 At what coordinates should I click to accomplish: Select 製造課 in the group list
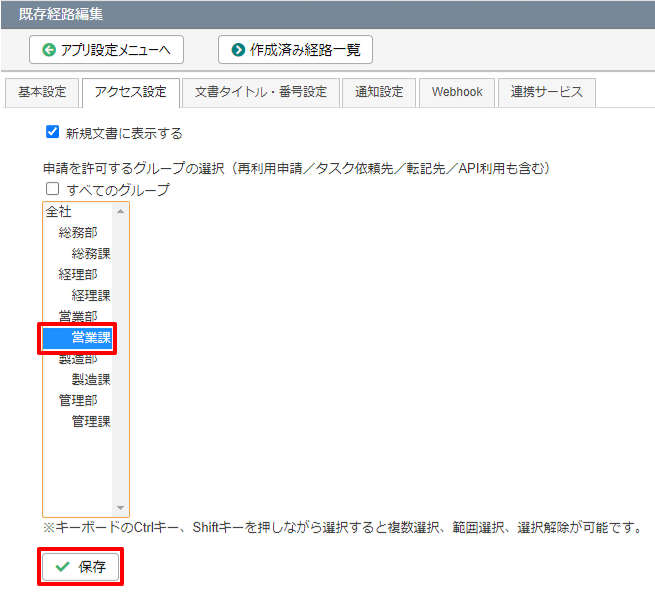point(78,379)
